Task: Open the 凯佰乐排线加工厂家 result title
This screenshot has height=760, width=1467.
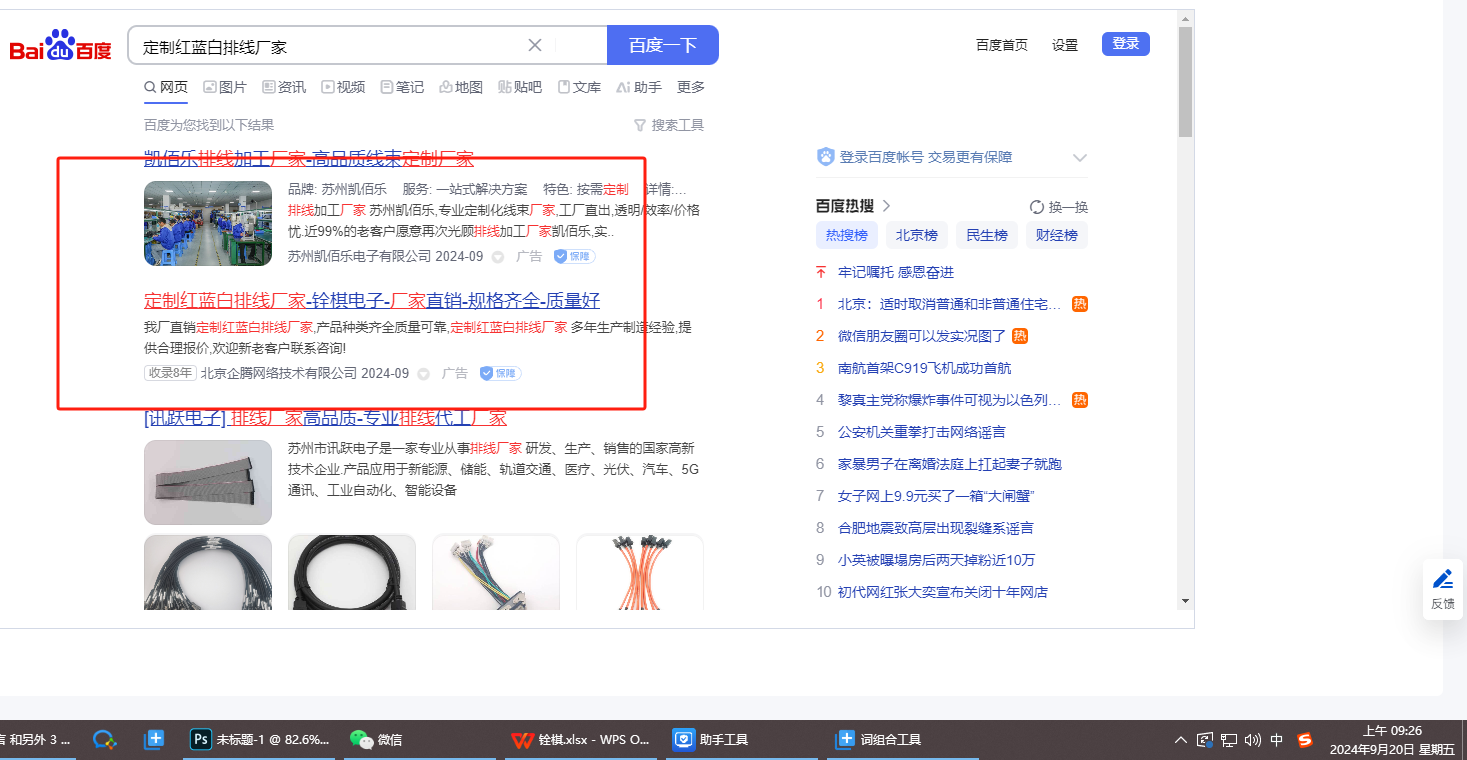Action: 309,158
